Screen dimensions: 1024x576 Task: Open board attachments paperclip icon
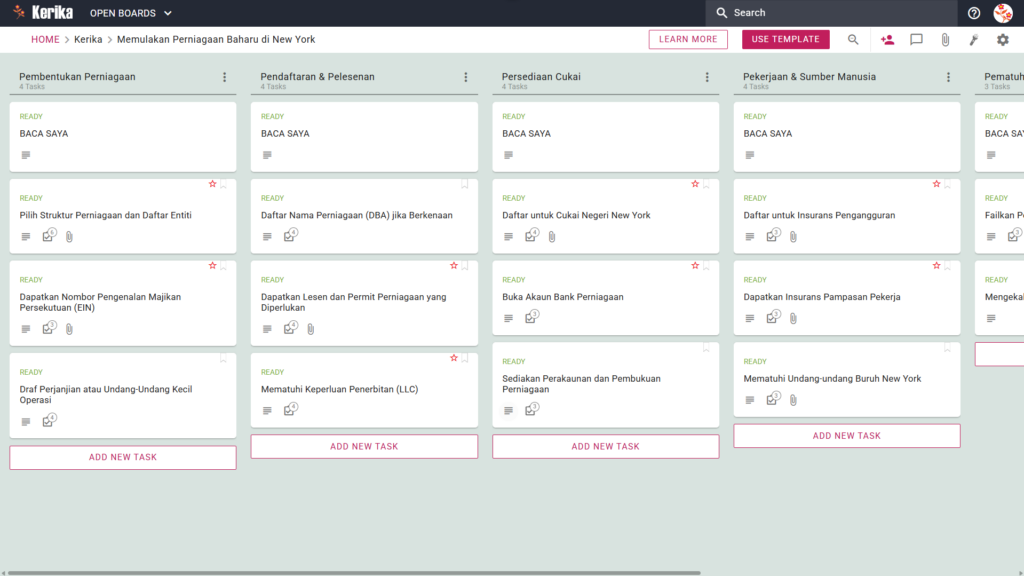click(x=945, y=40)
